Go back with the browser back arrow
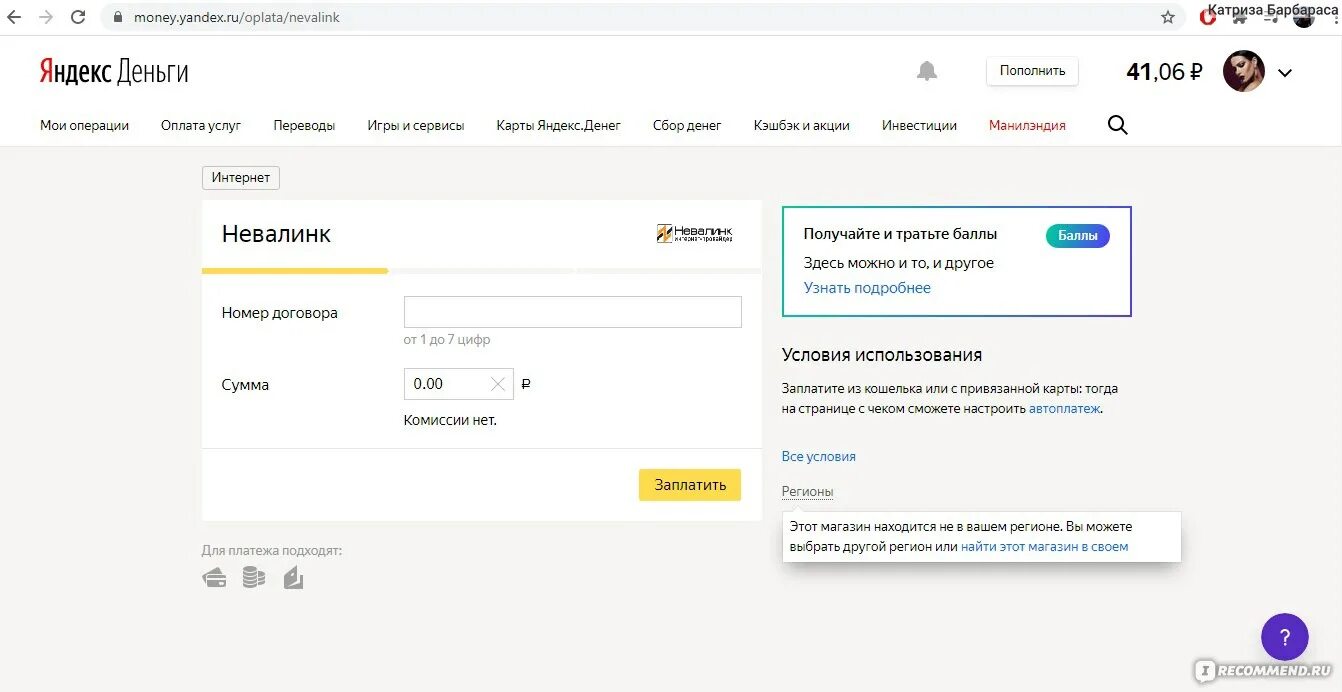This screenshot has width=1342, height=692. [x=14, y=17]
